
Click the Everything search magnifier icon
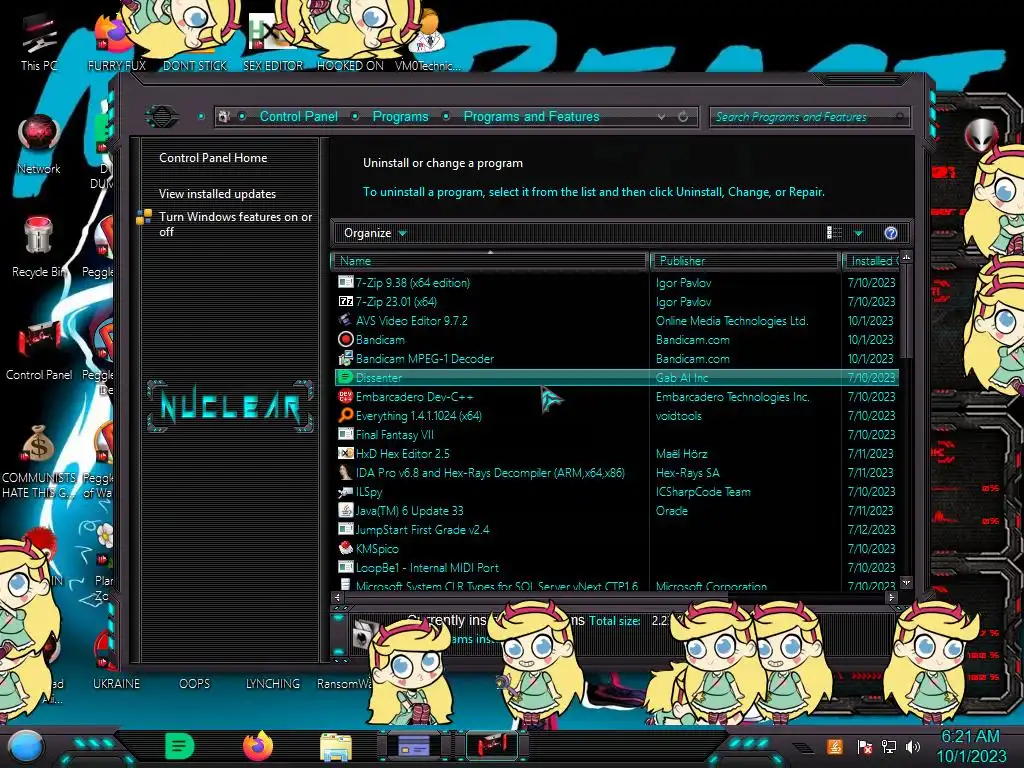(345, 415)
